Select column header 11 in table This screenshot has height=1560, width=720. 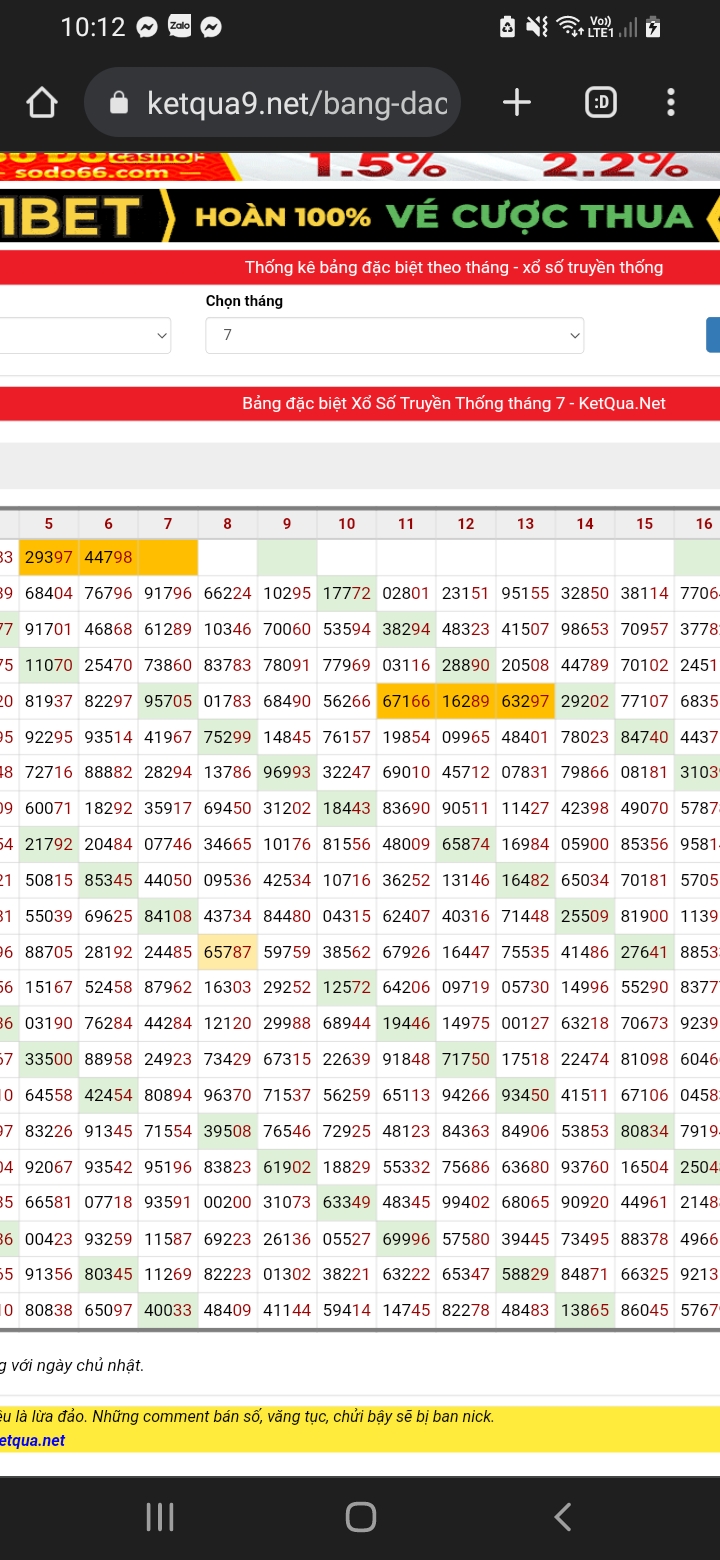[406, 524]
